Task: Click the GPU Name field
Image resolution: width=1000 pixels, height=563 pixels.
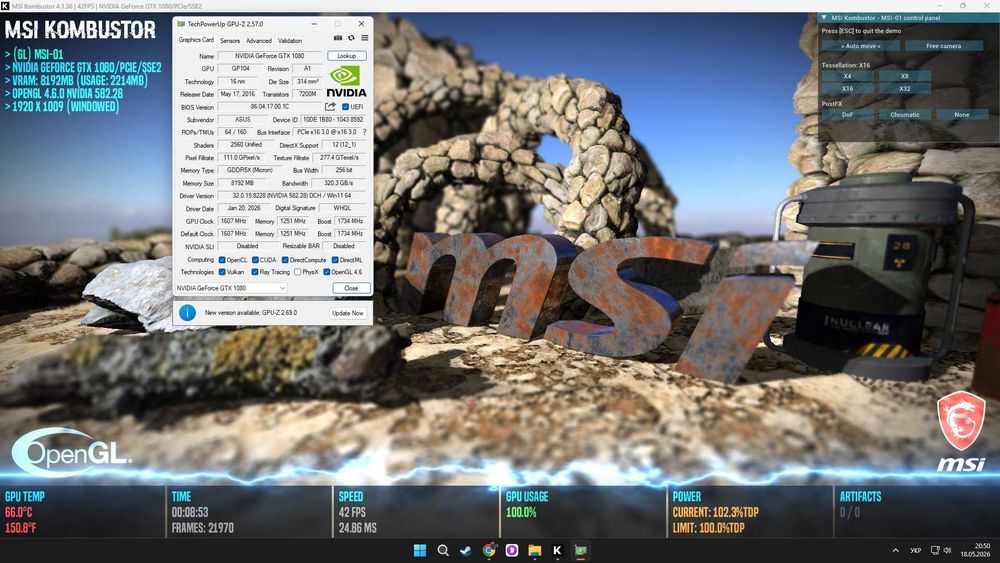Action: (x=270, y=56)
